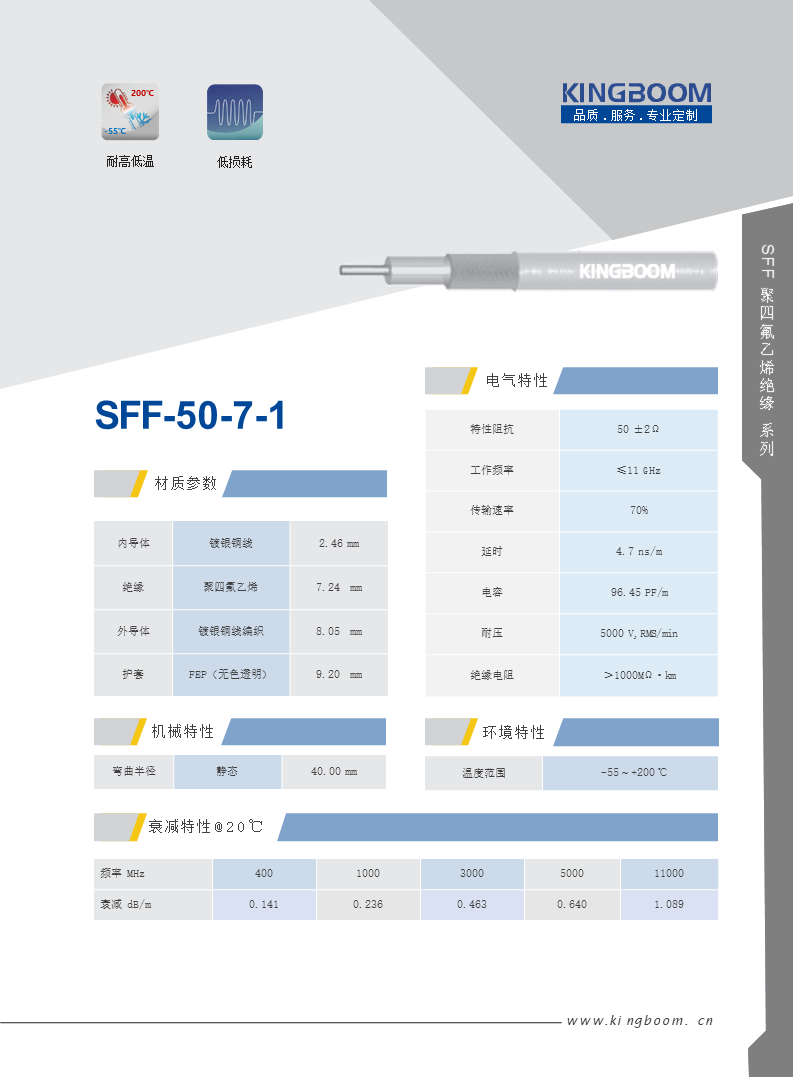
Task: Click the 电气特性 section header
Action: click(571, 381)
